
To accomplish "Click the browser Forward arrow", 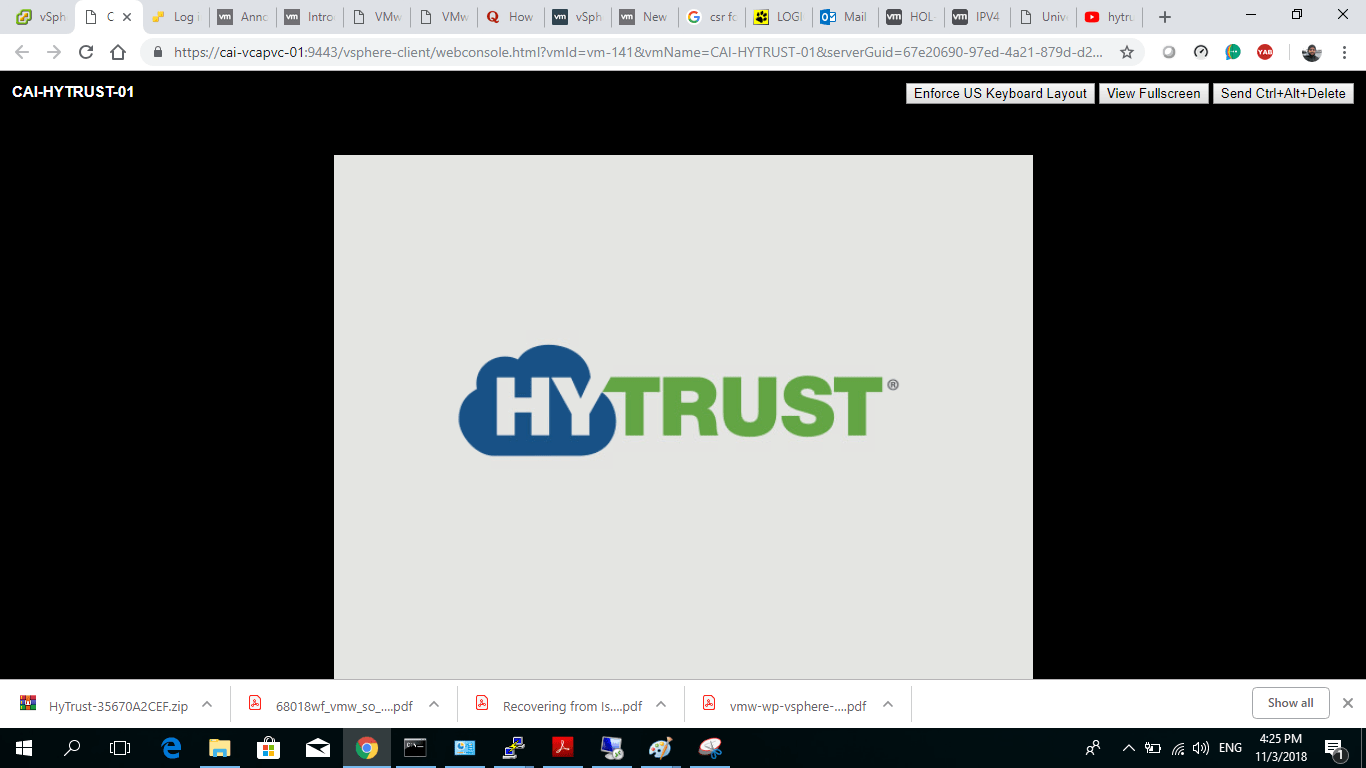I will (x=54, y=52).
